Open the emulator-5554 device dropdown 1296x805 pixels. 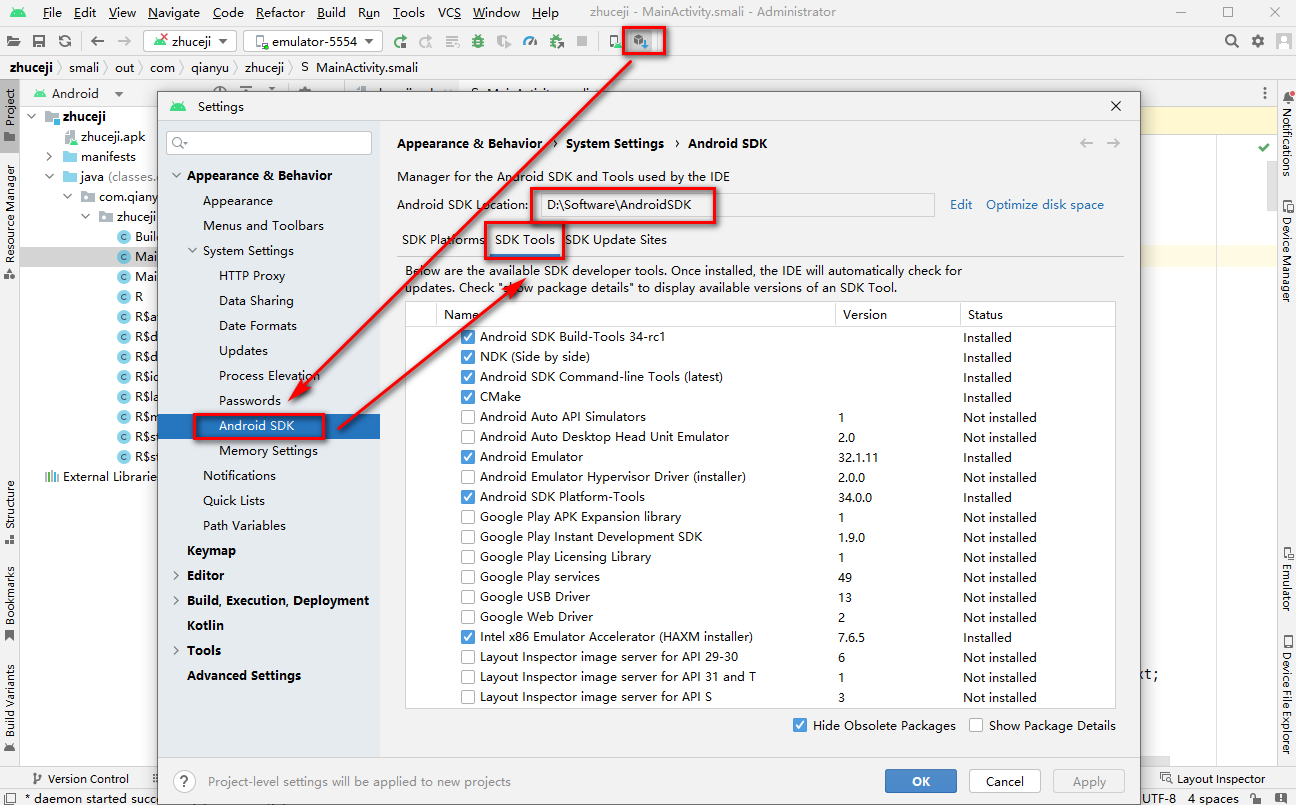(x=312, y=41)
